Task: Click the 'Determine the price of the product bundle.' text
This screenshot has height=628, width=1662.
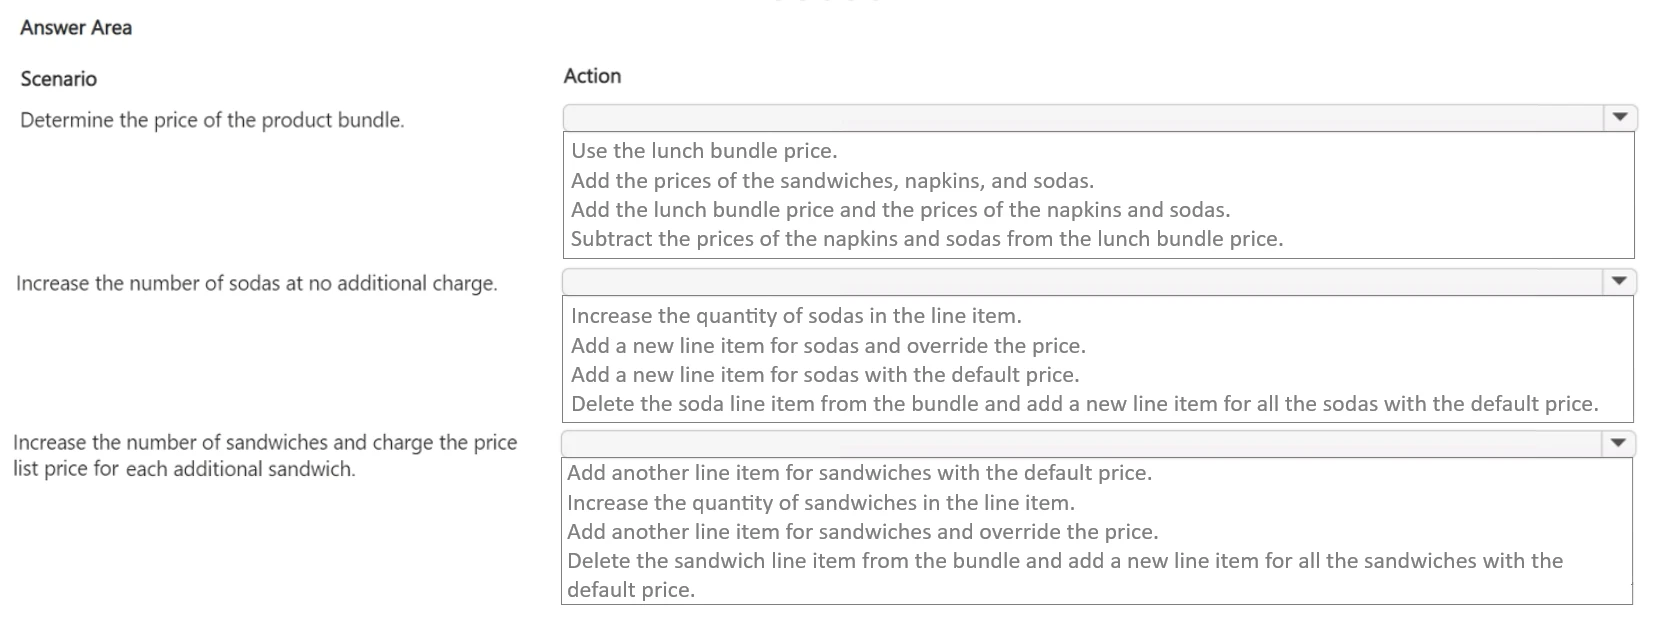Action: pyautogui.click(x=212, y=121)
